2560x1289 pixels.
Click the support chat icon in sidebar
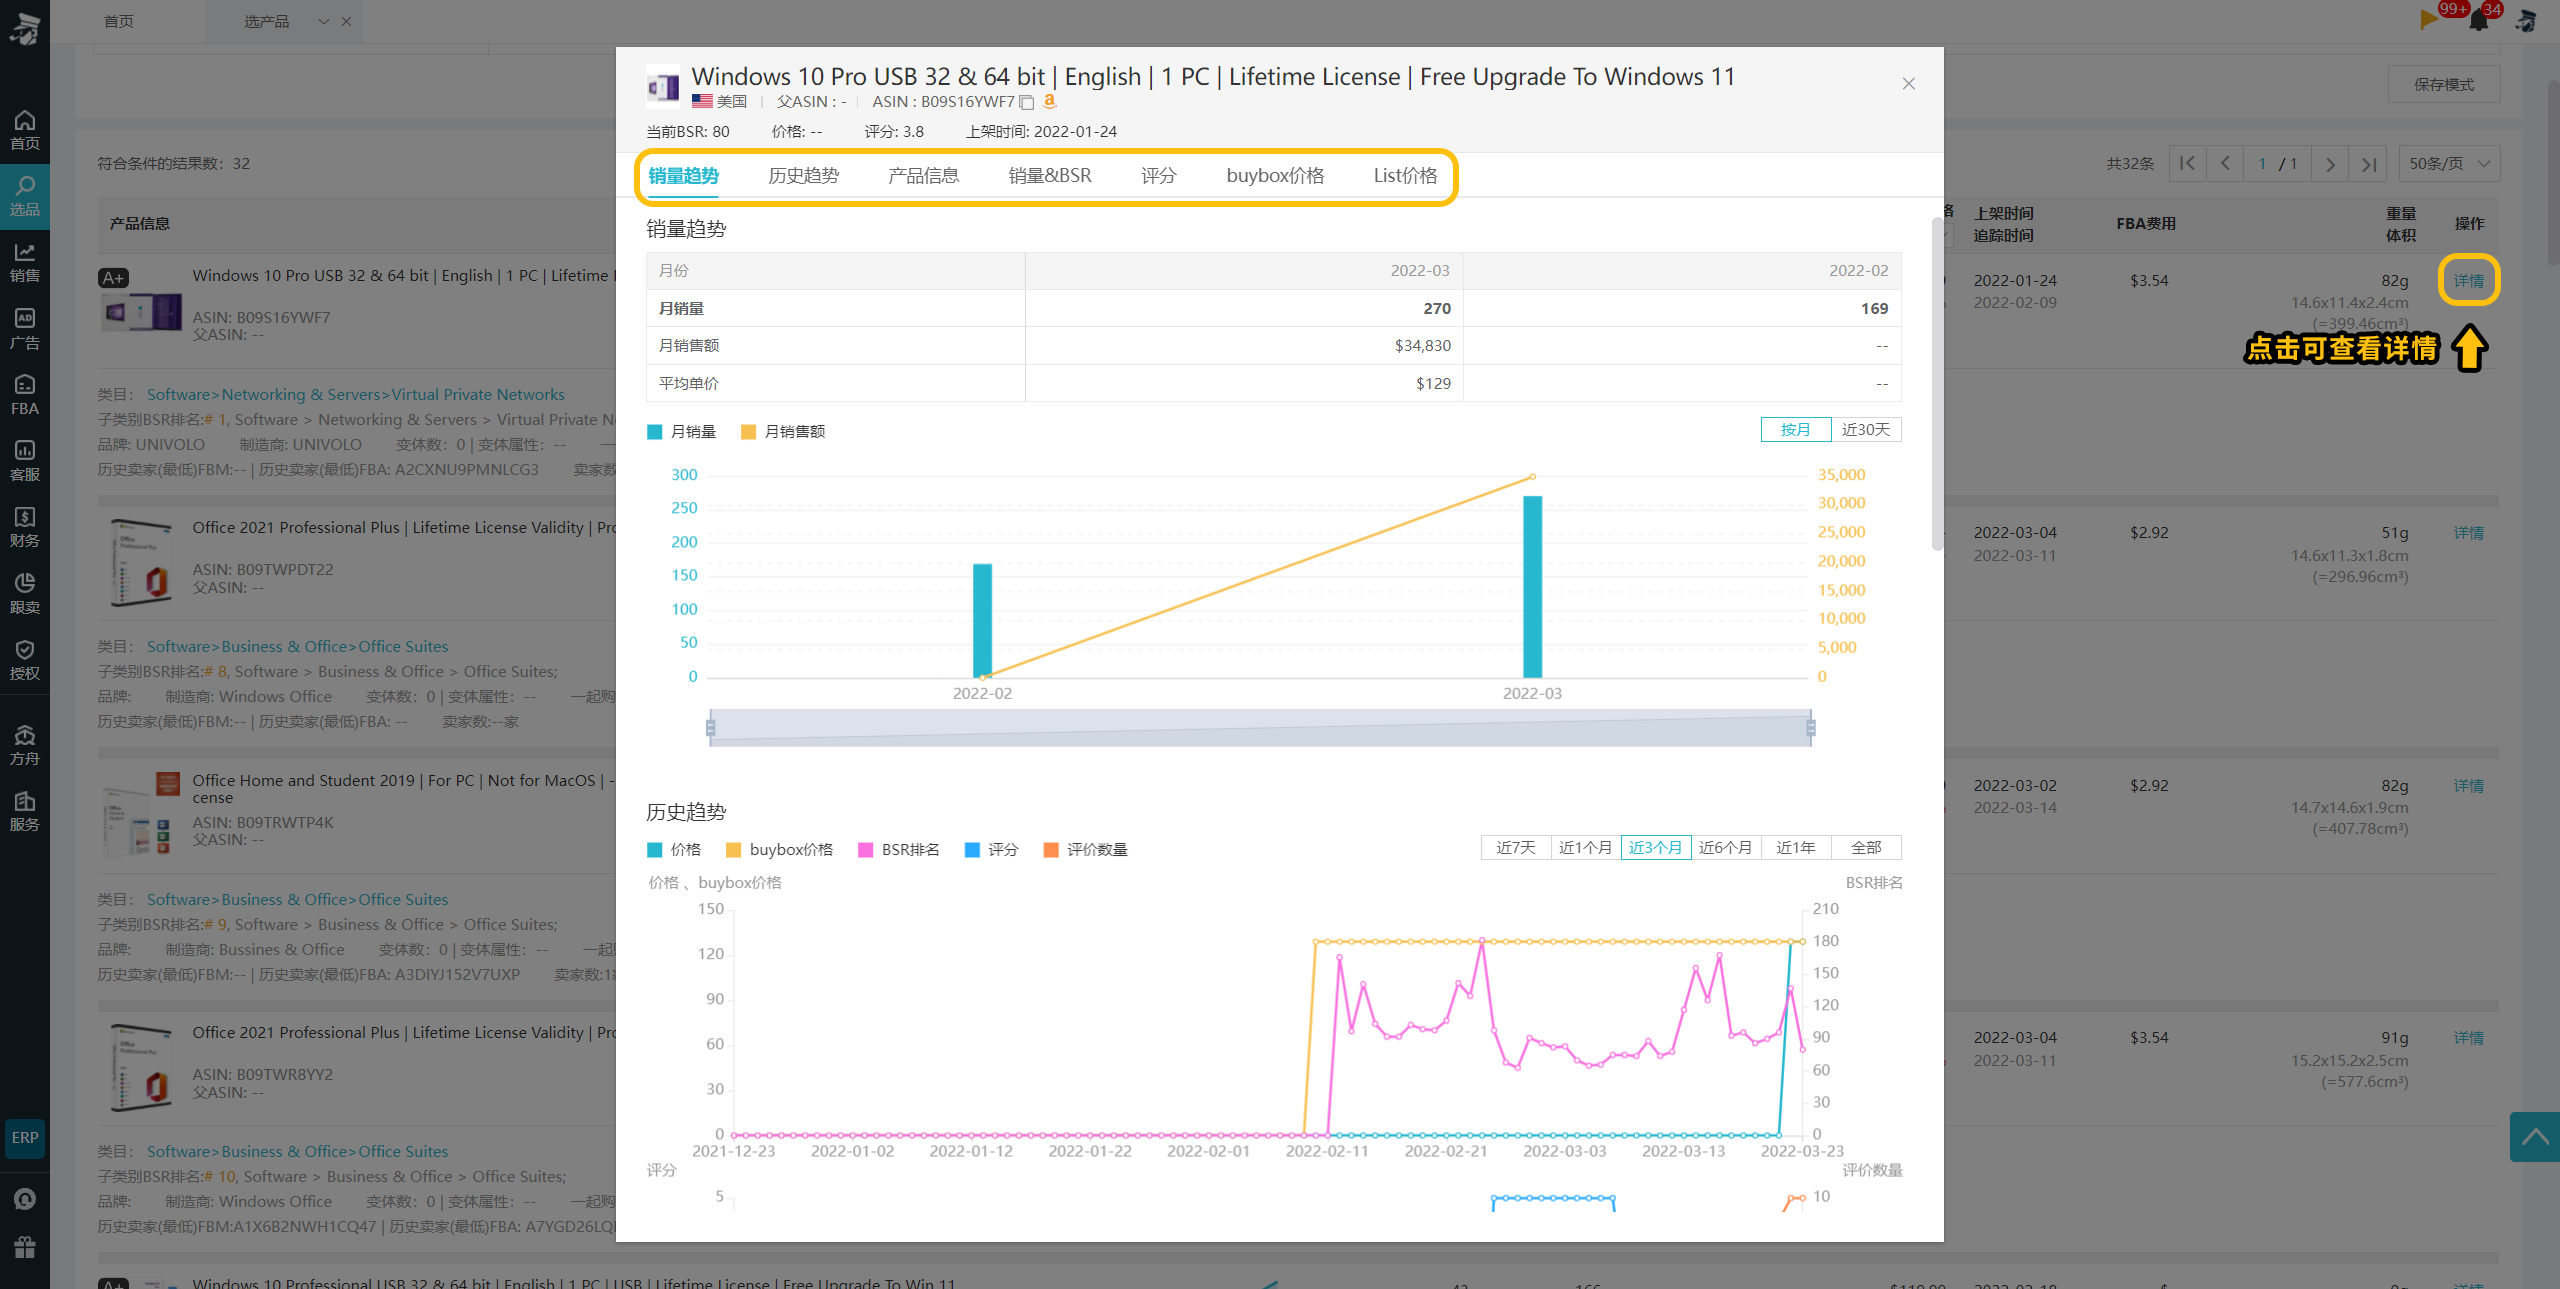pos(25,1199)
